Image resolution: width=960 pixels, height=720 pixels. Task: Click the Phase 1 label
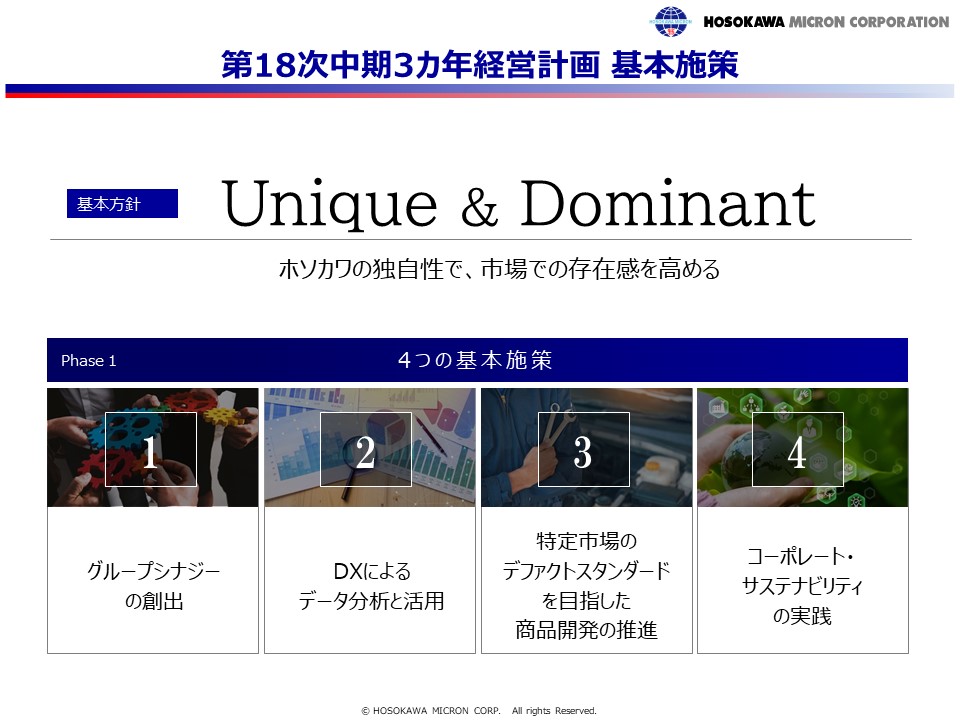(89, 361)
